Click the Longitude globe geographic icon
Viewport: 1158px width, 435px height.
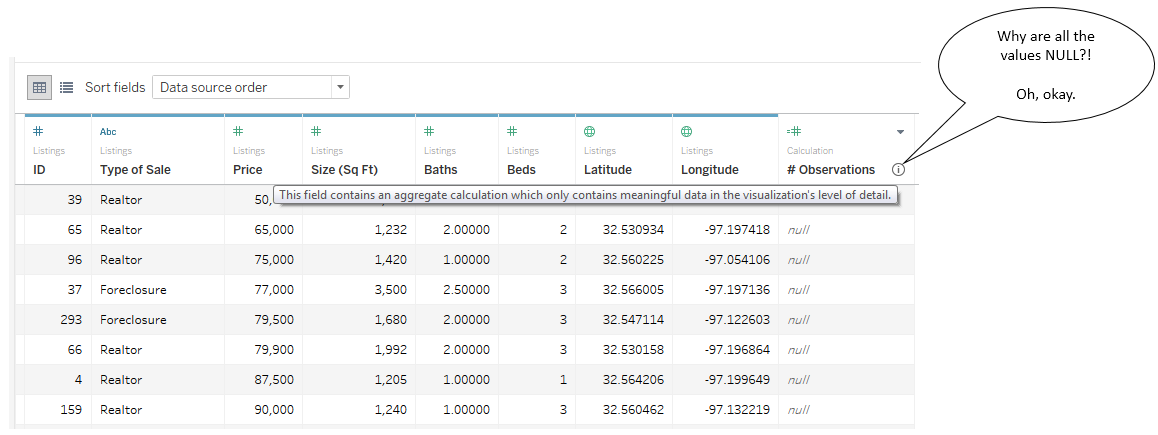pyautogui.click(x=687, y=131)
